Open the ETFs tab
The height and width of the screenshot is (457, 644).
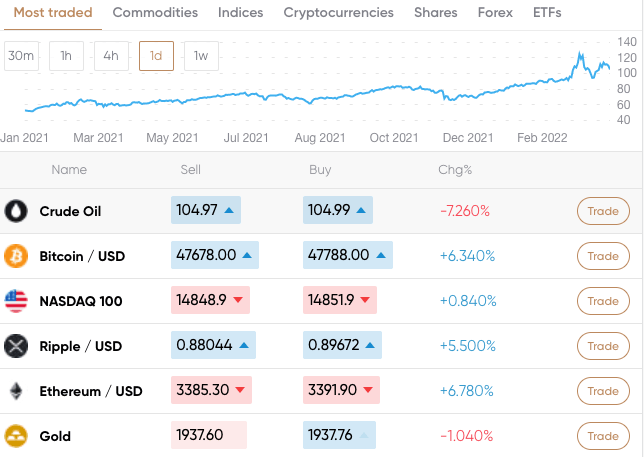tap(547, 13)
